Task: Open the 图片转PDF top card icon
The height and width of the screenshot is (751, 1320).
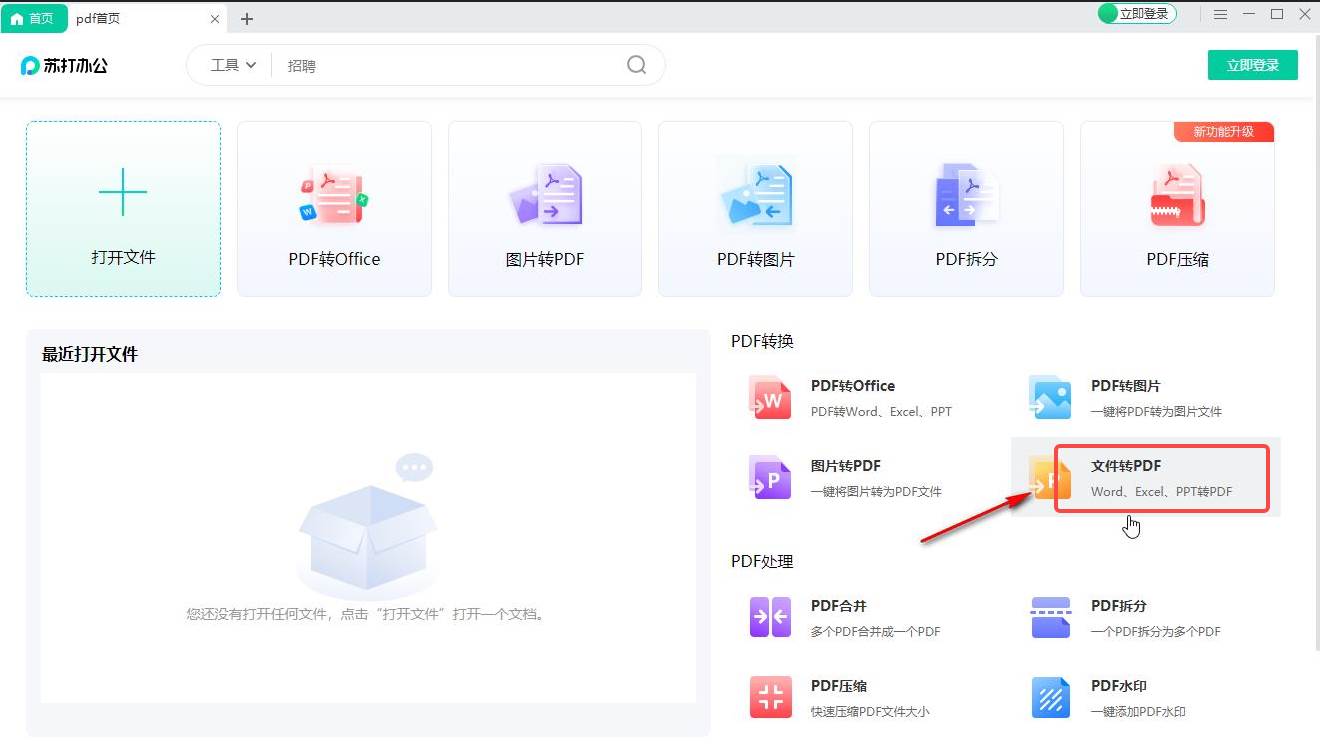Action: (545, 194)
